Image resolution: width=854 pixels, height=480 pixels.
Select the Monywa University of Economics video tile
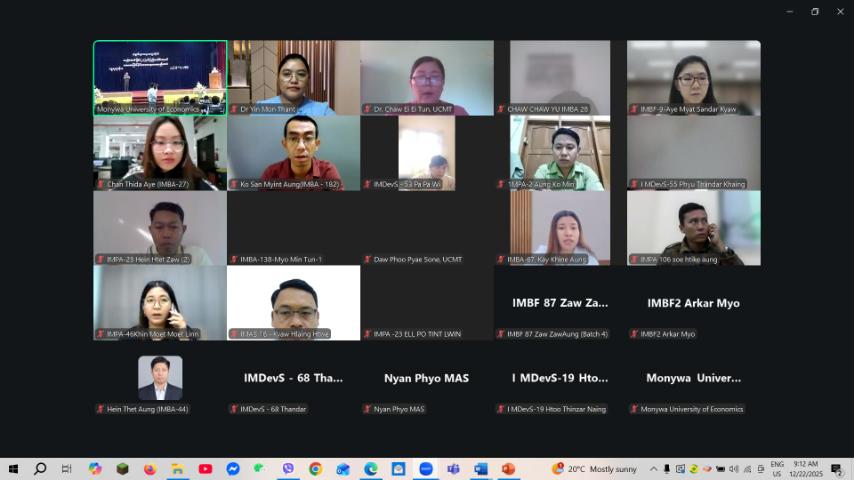point(160,77)
